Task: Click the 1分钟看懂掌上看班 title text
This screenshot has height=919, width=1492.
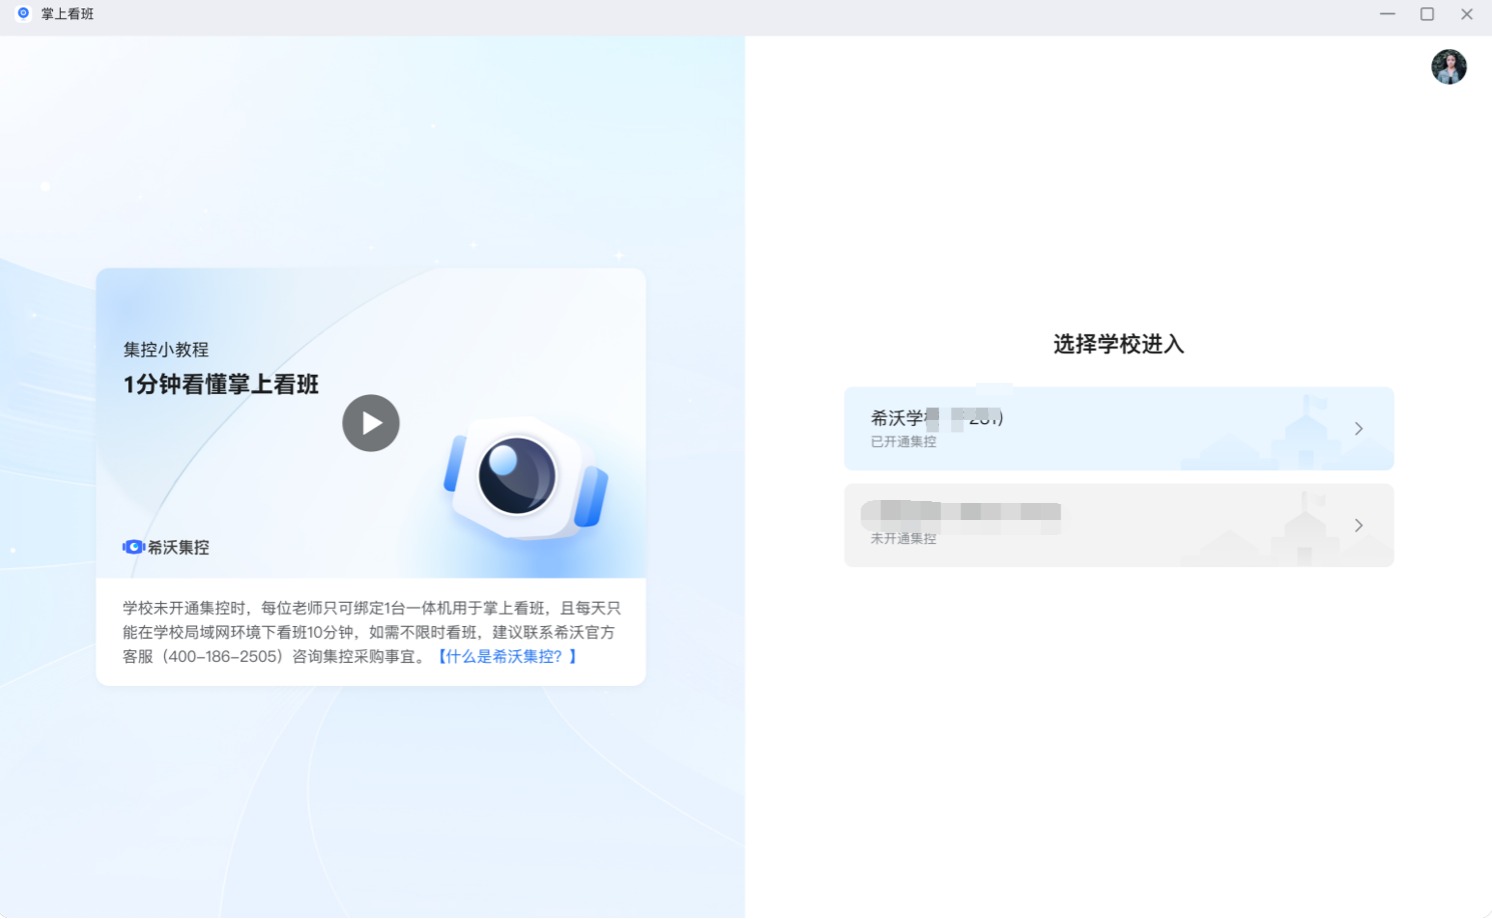Action: [x=221, y=384]
